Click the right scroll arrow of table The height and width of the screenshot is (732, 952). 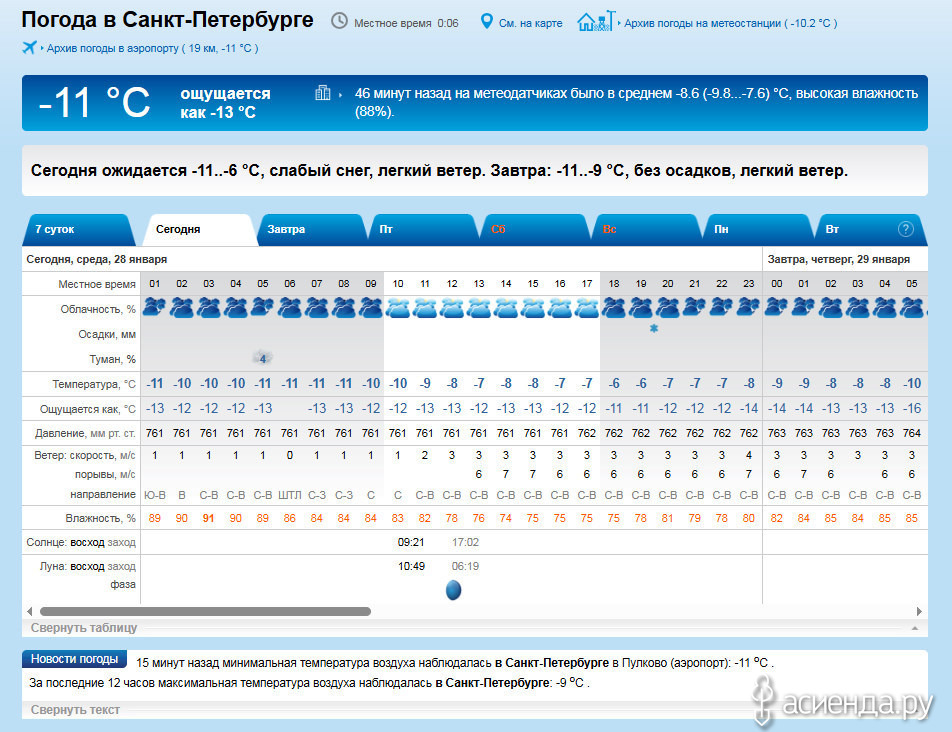pos(919,611)
